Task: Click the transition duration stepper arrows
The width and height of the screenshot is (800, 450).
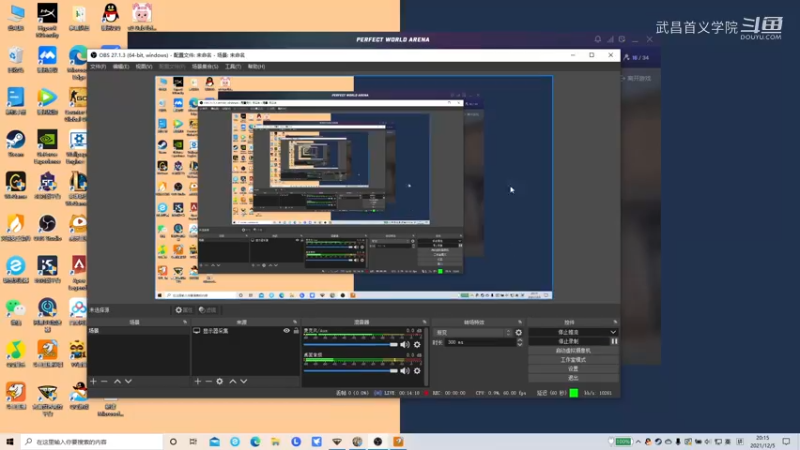Action: 519,342
